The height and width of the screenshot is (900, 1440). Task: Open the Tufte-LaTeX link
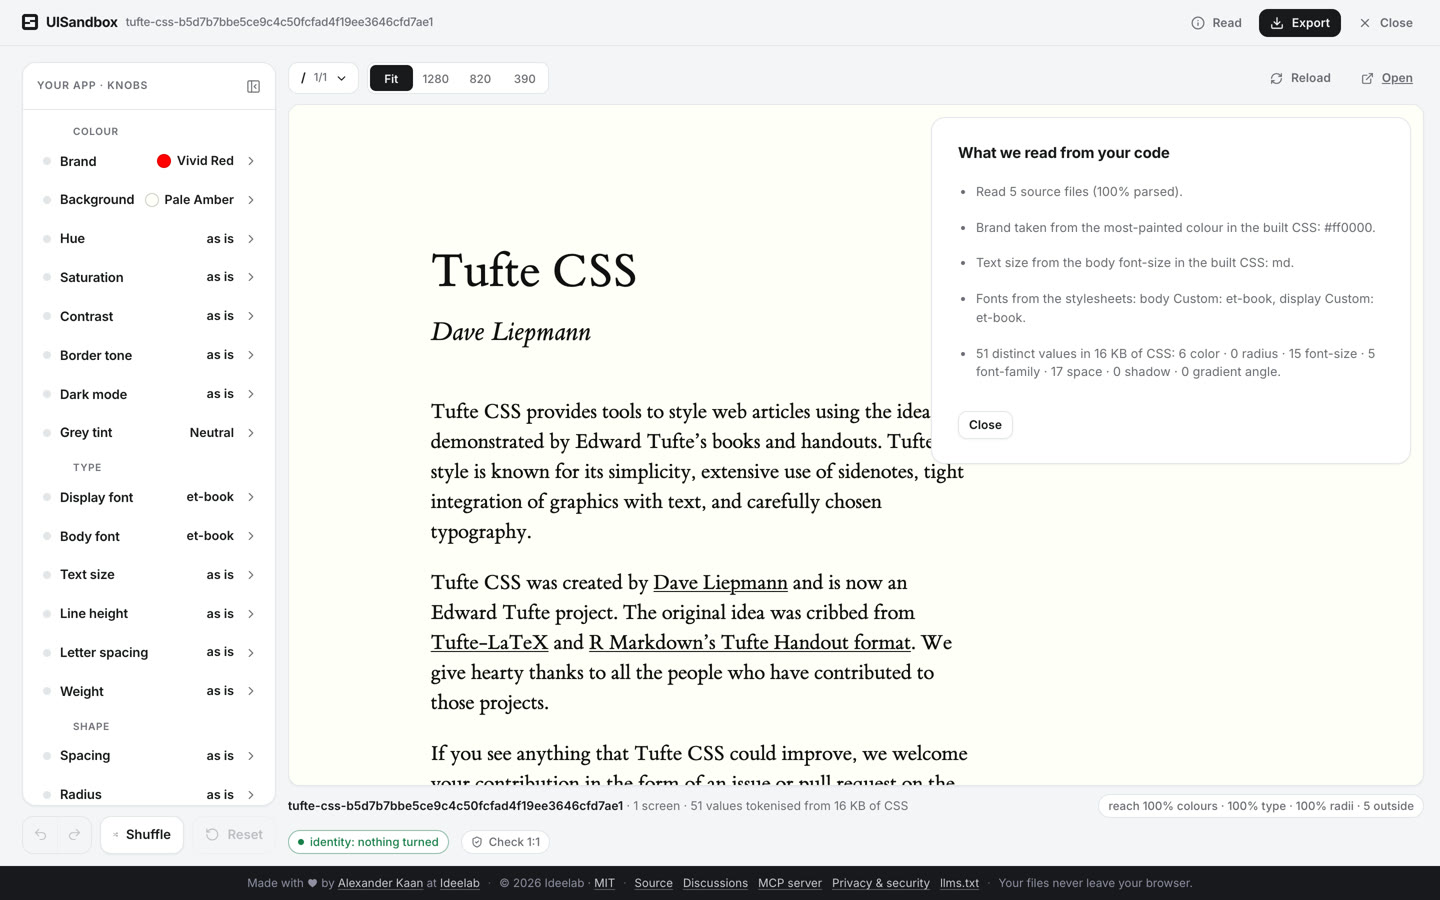(489, 643)
